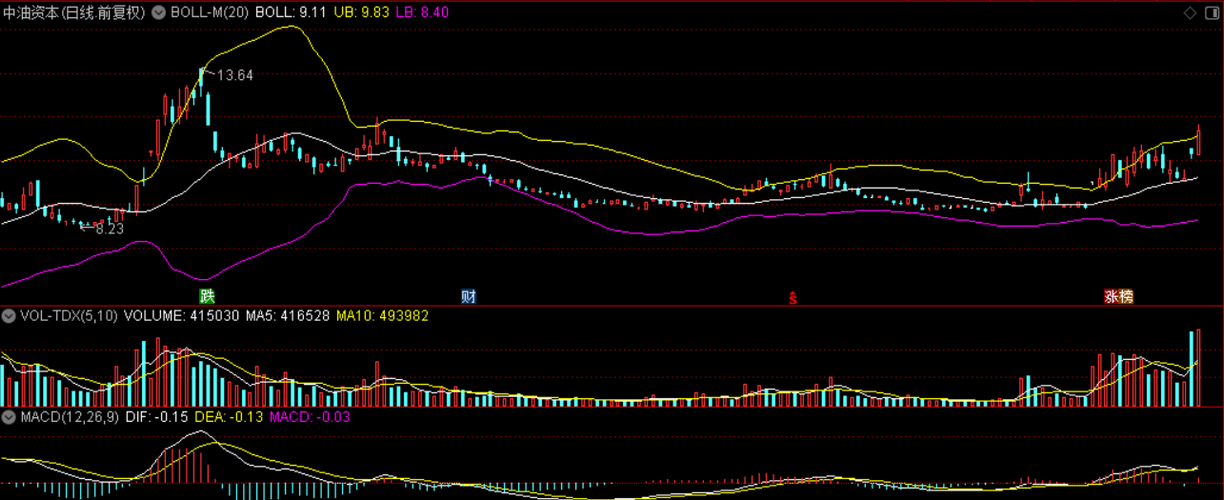Select the magenta LB: 8.40 label
The image size is (1224, 500).
[423, 13]
